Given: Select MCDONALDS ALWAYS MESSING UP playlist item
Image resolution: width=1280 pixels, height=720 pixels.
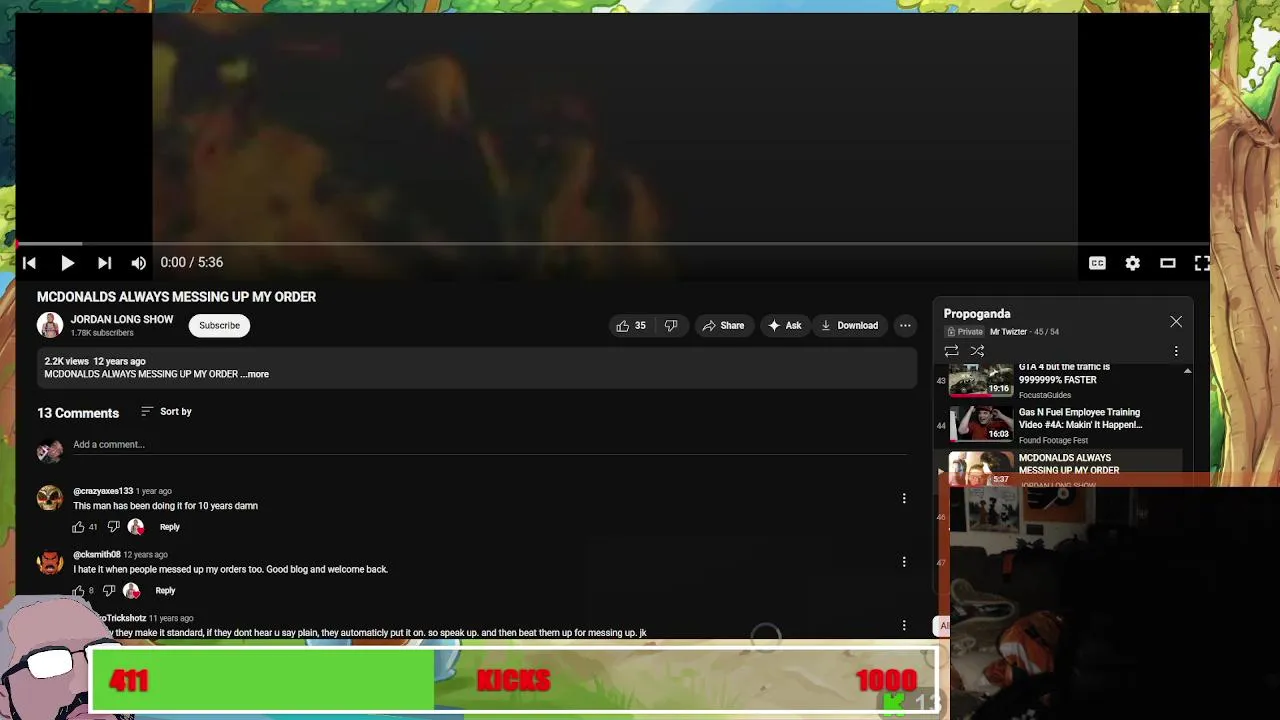Looking at the screenshot, I should (1059, 466).
